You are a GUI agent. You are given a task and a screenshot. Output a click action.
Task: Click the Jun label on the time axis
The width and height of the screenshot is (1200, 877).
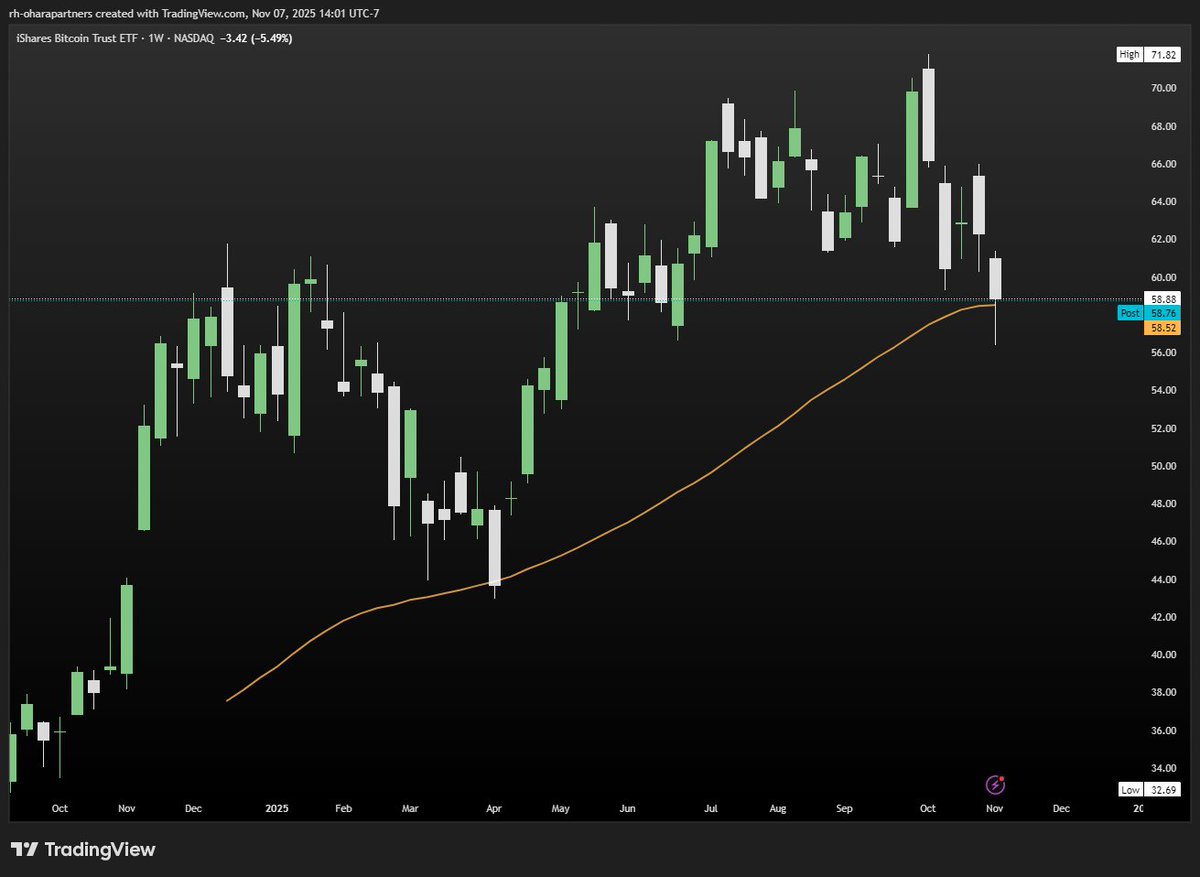pyautogui.click(x=627, y=808)
